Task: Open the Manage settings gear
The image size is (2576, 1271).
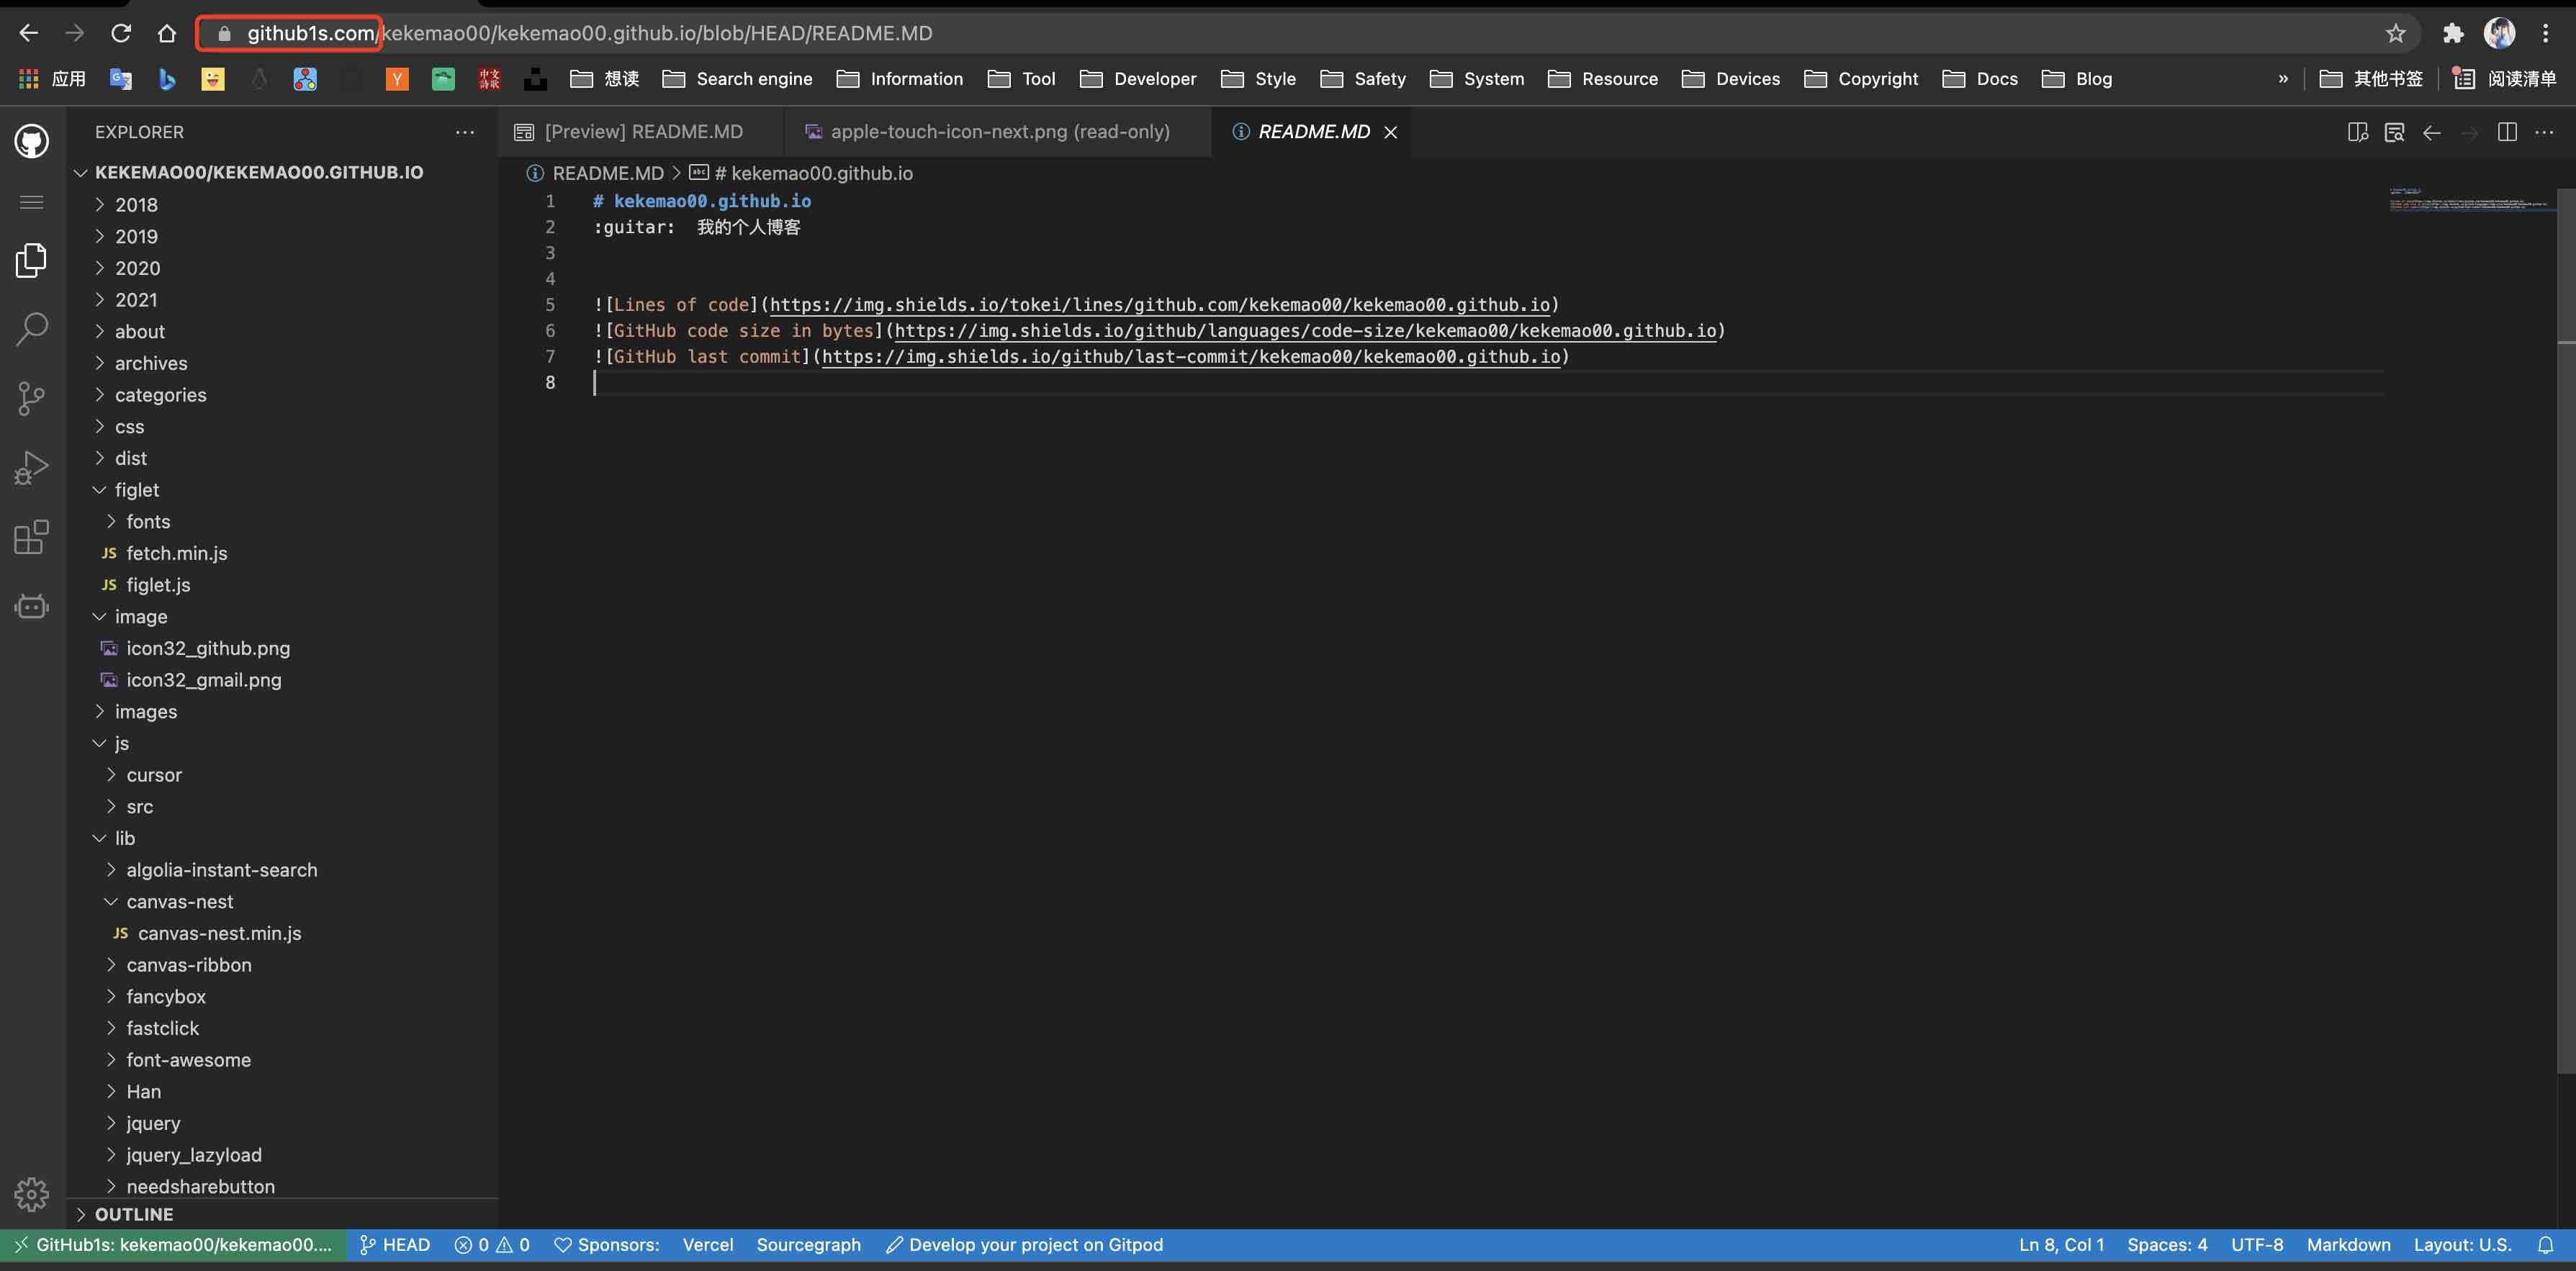Action: (x=31, y=1194)
